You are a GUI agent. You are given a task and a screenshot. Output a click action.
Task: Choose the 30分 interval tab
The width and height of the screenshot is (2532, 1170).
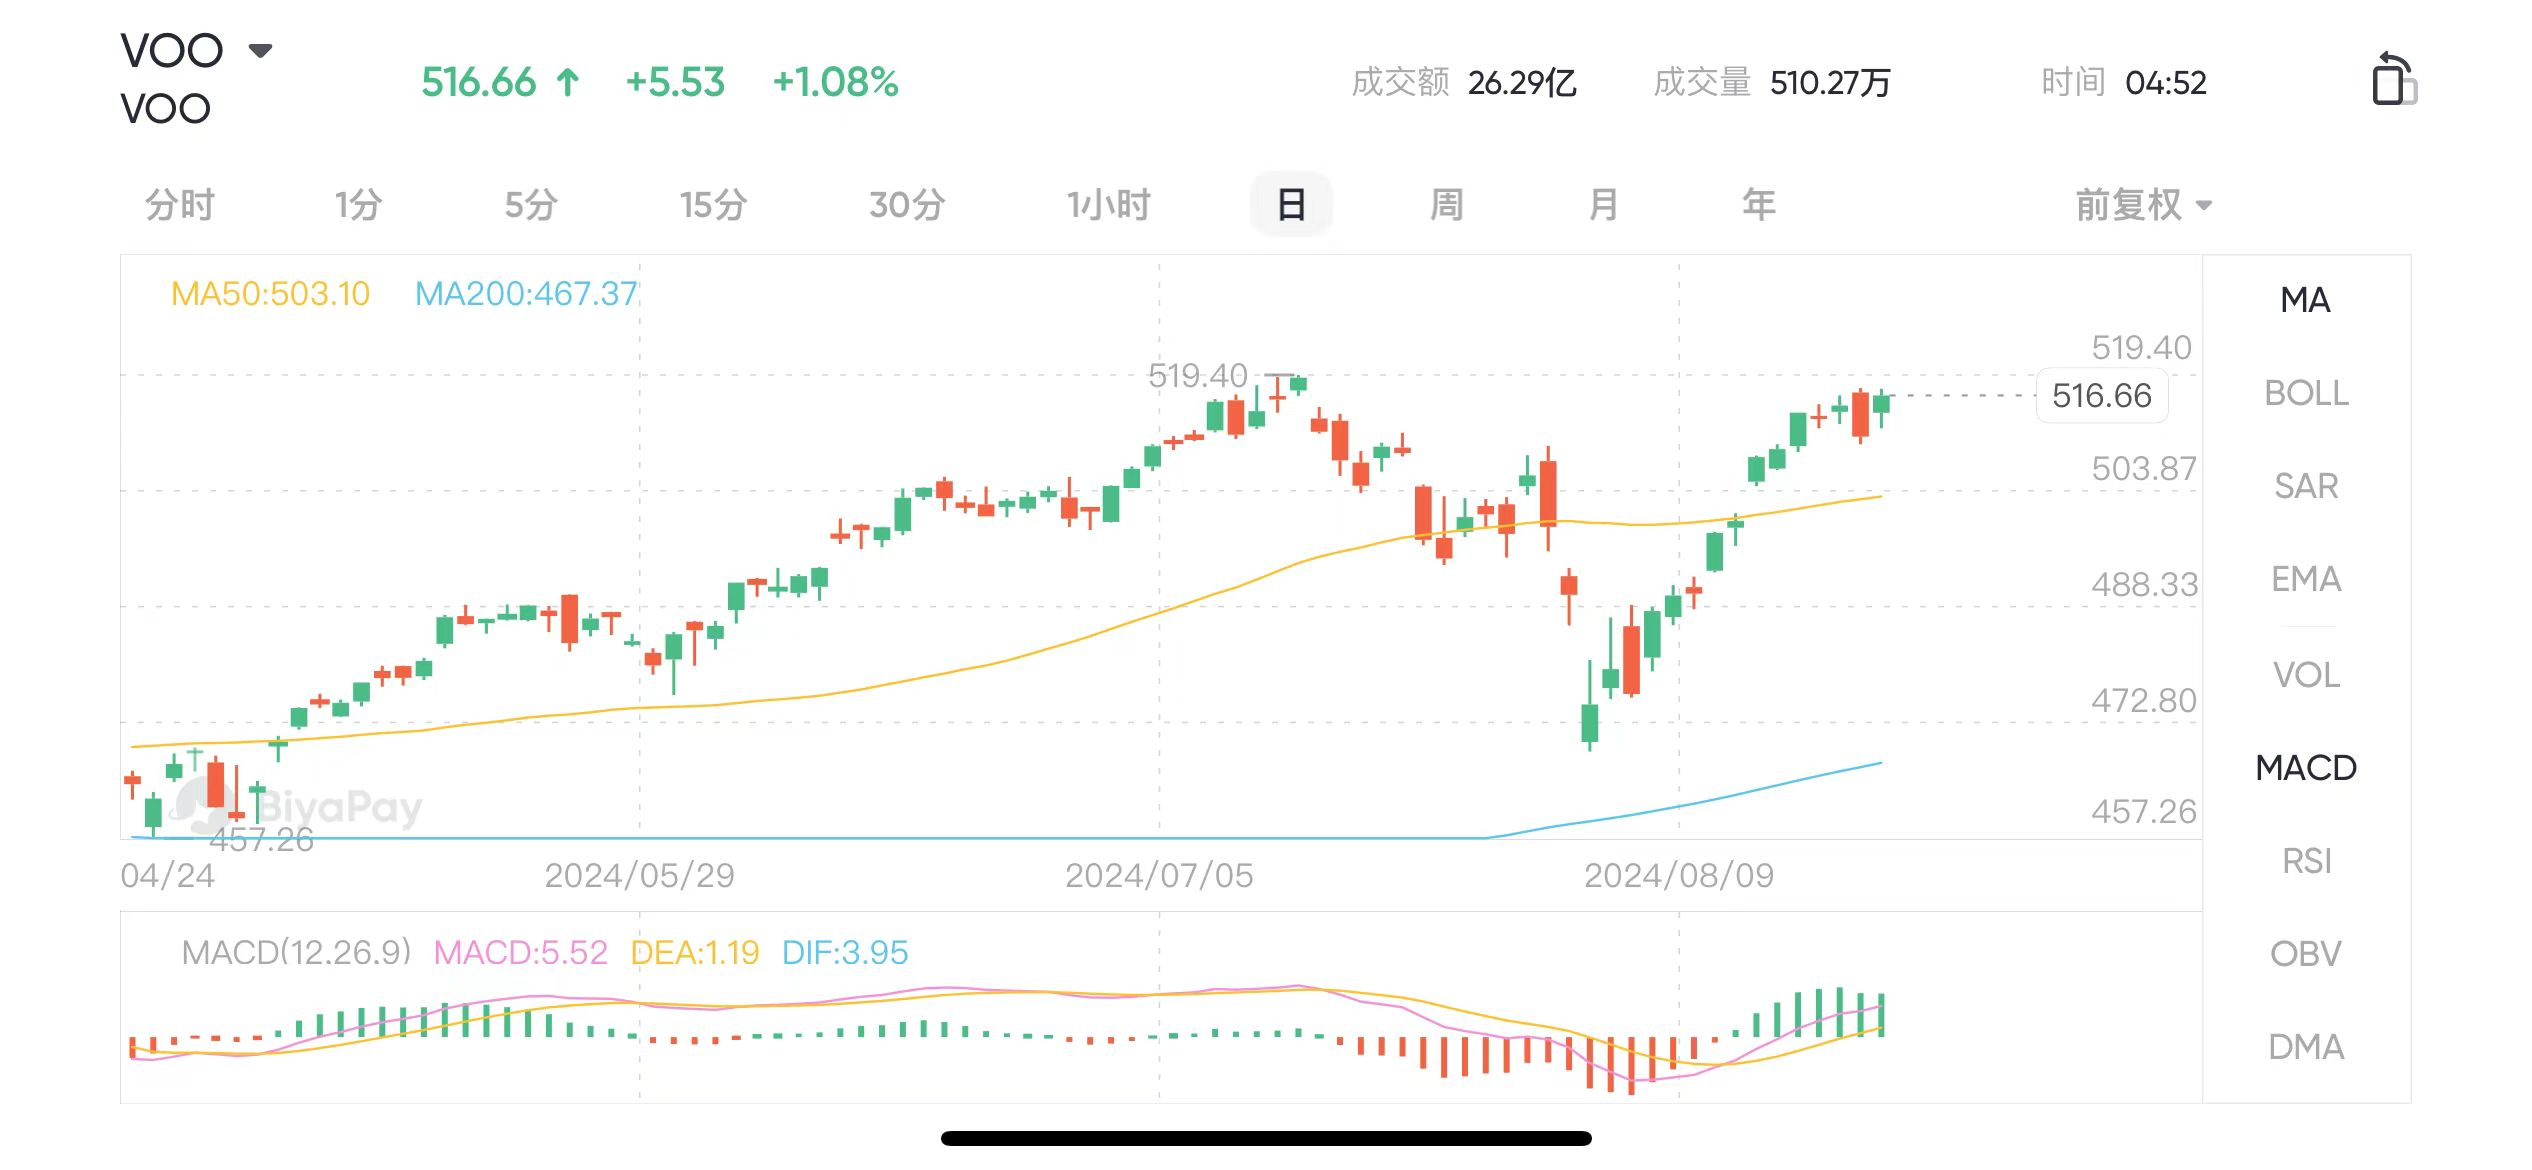[907, 205]
